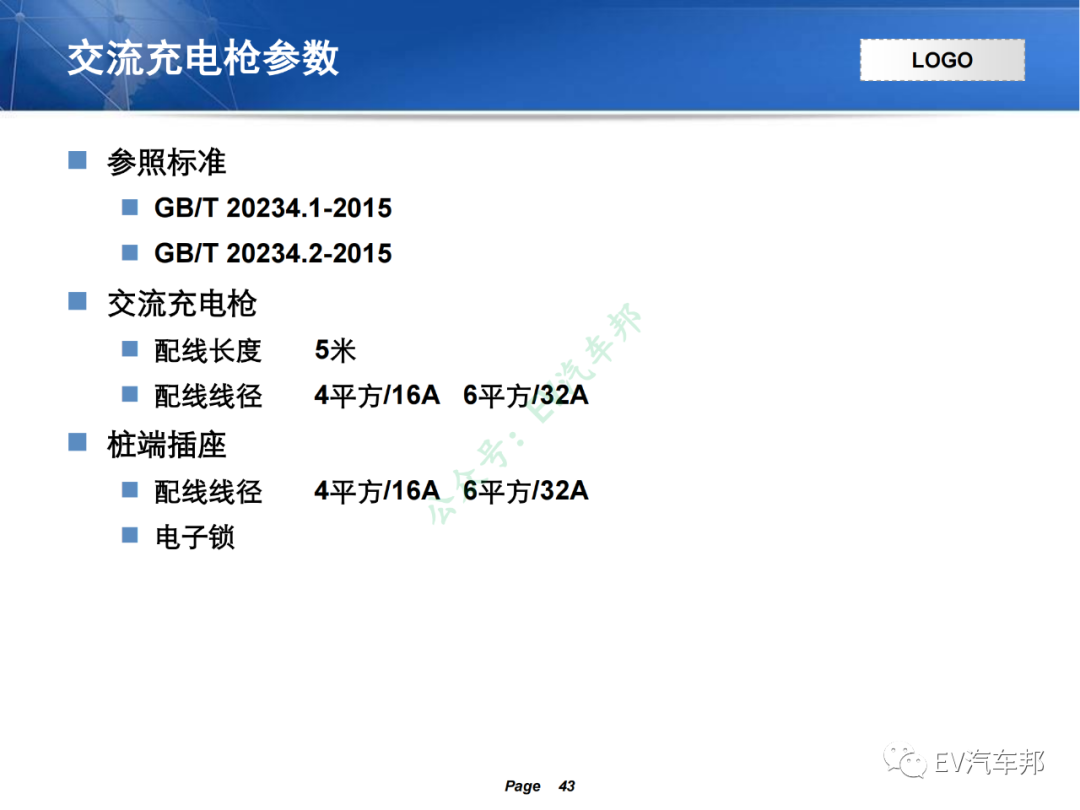Click the 4平方/16A specification text
Image resolution: width=1080 pixels, height=810 pixels.
(x=377, y=395)
